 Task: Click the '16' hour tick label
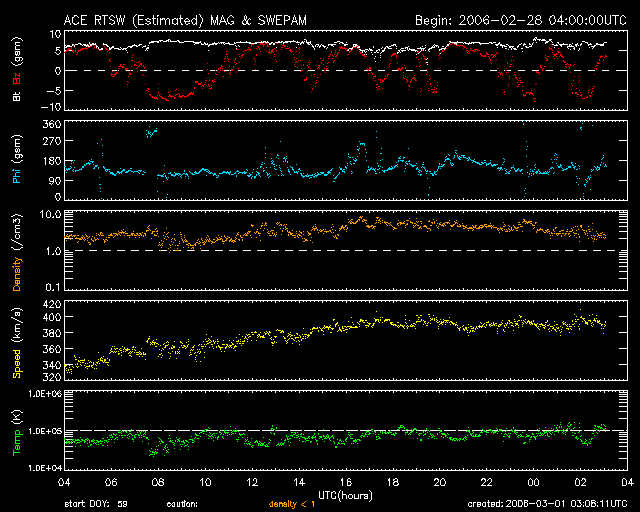click(x=346, y=483)
